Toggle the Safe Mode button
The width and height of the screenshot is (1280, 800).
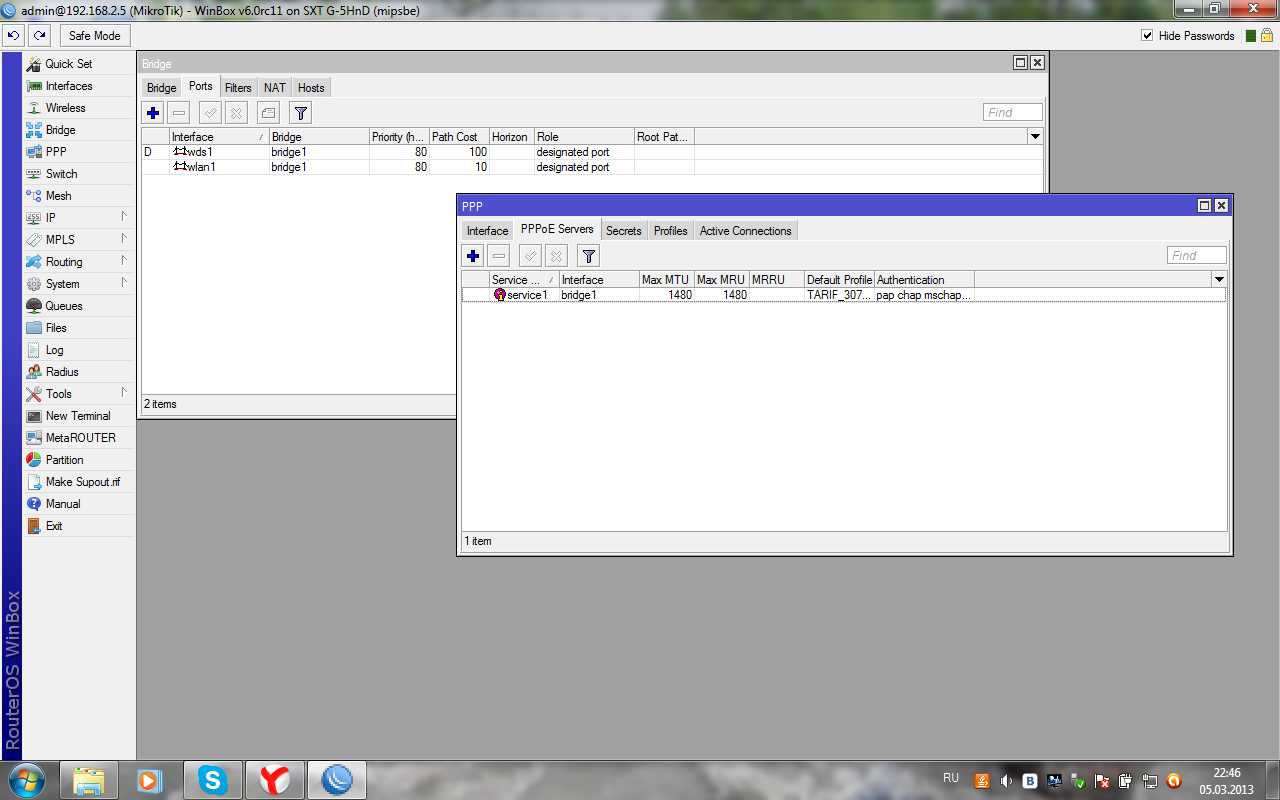point(95,35)
